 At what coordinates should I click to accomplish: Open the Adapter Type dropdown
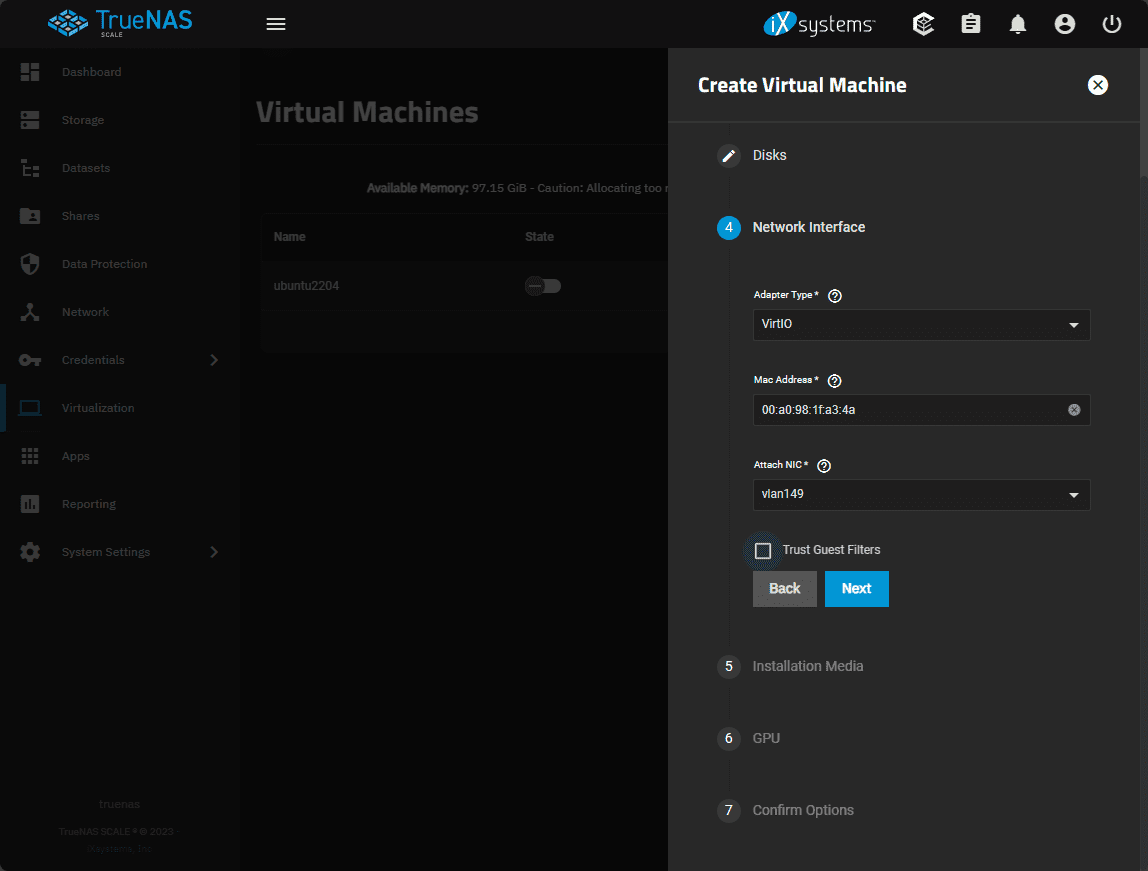point(920,325)
